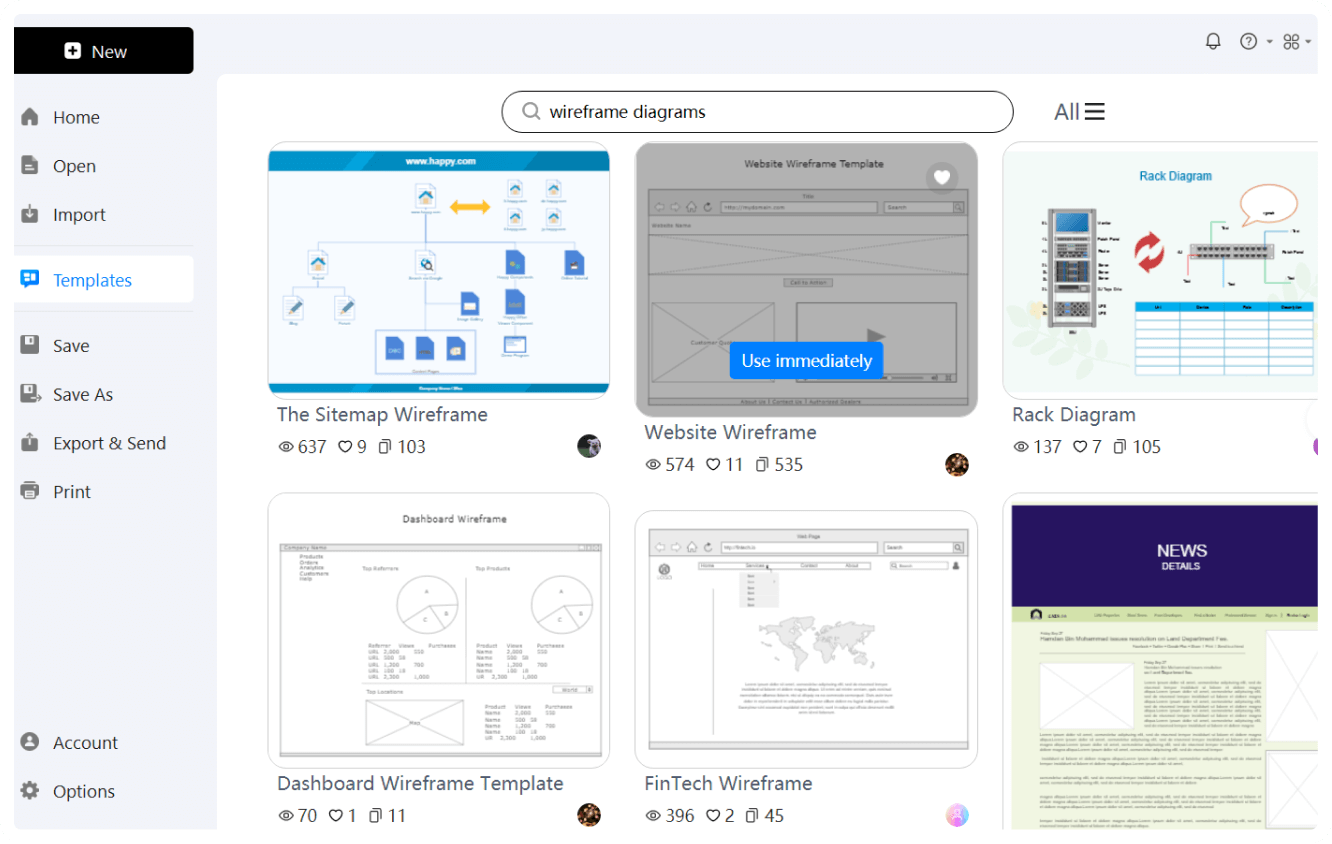Open the Dashboard Wireframe Template thumbnail
This screenshot has height=844, width=1332.
(x=439, y=630)
